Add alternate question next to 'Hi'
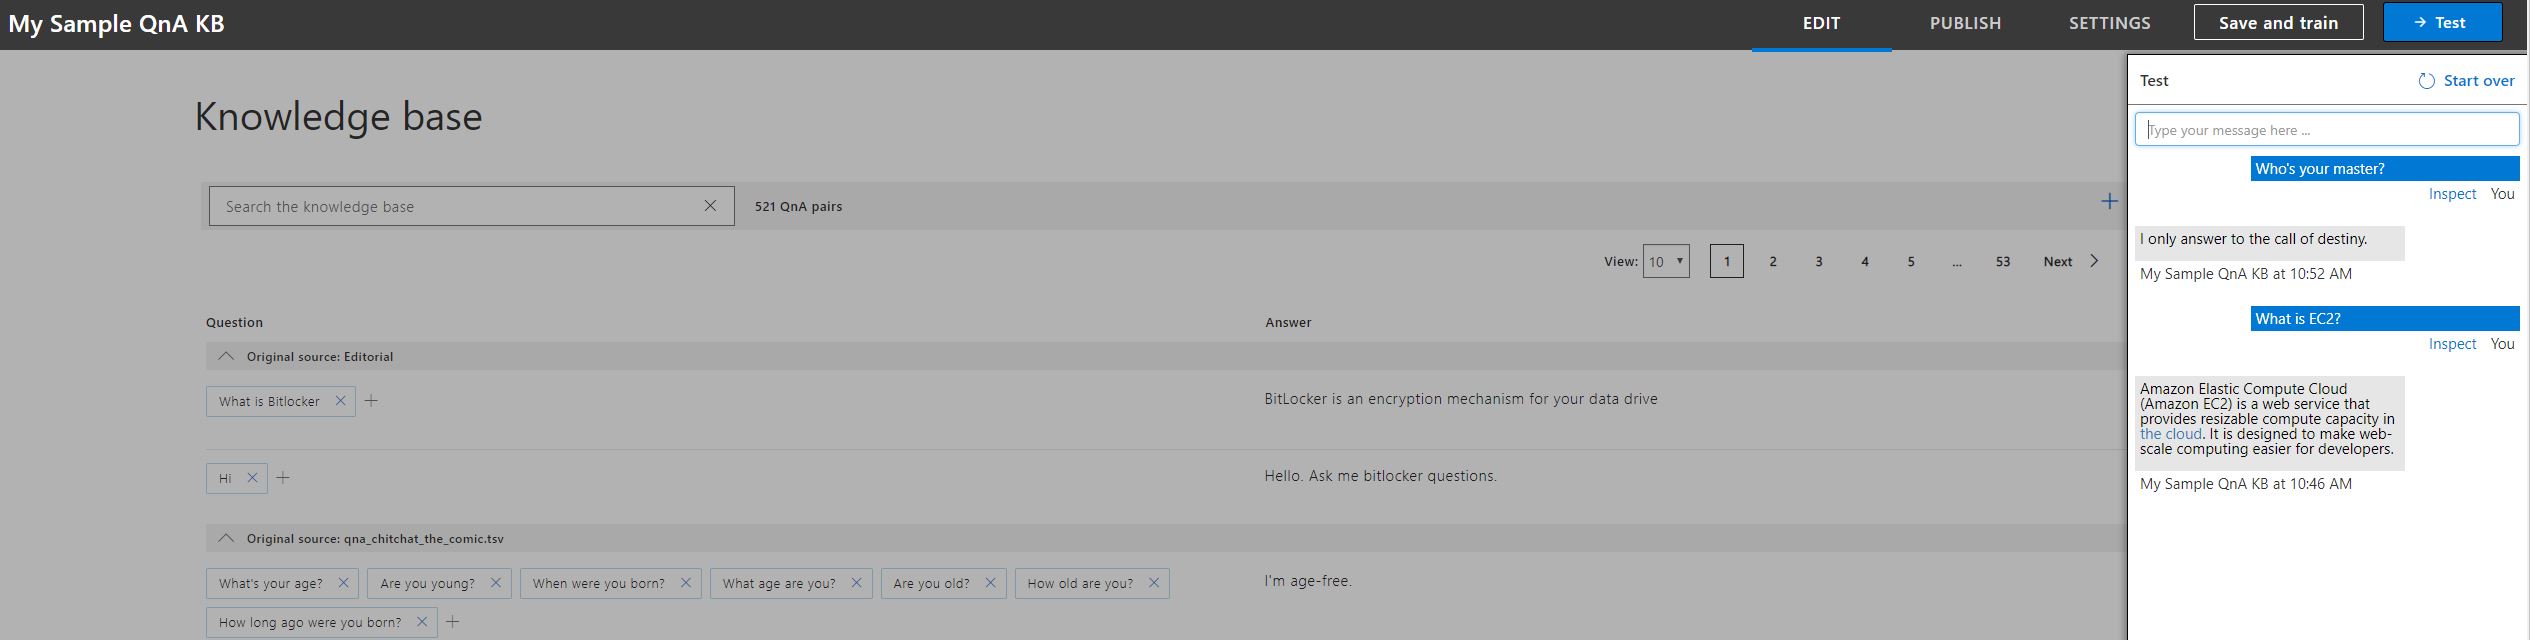 tap(283, 478)
